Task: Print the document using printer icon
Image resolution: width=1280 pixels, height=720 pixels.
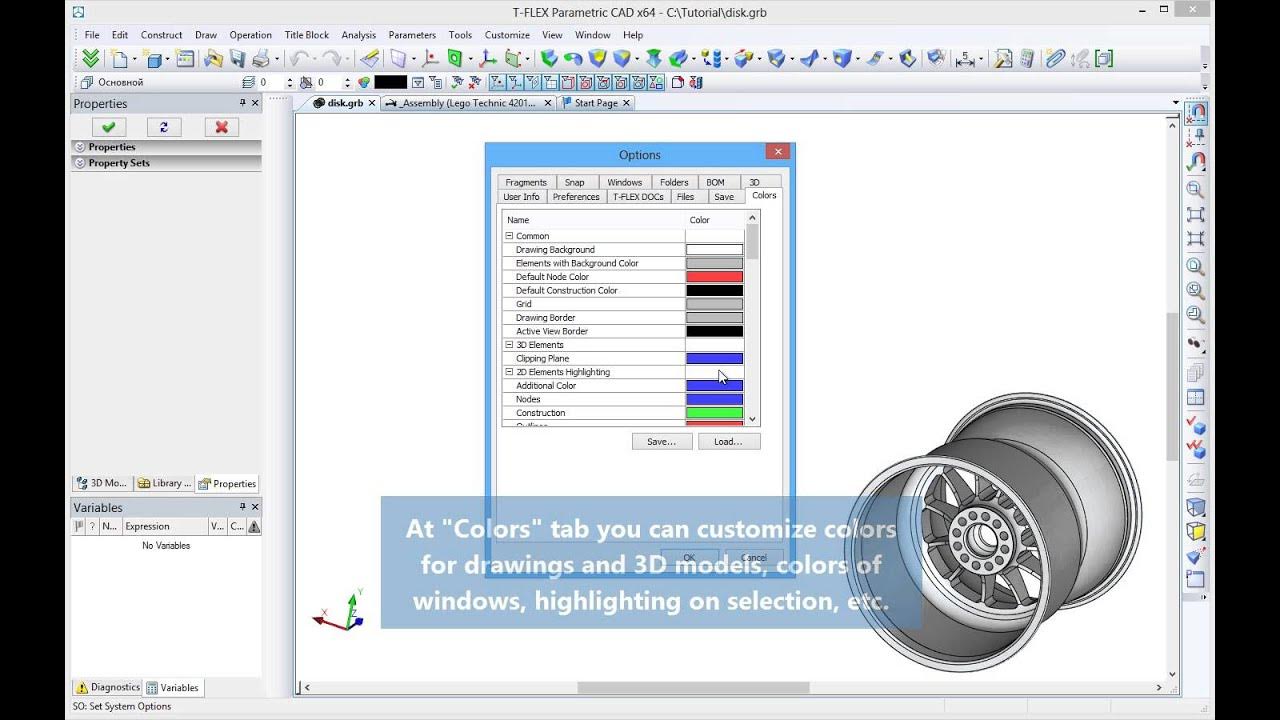Action: tap(261, 59)
